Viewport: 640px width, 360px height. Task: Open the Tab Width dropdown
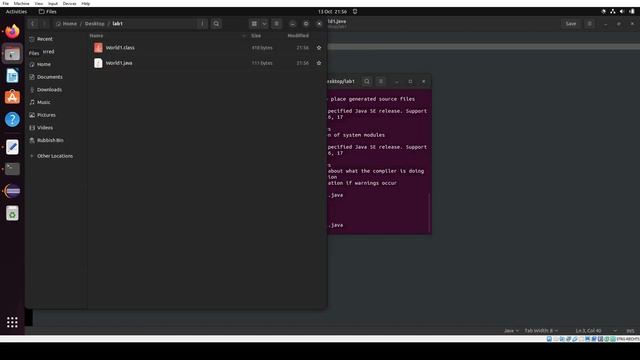coord(541,331)
